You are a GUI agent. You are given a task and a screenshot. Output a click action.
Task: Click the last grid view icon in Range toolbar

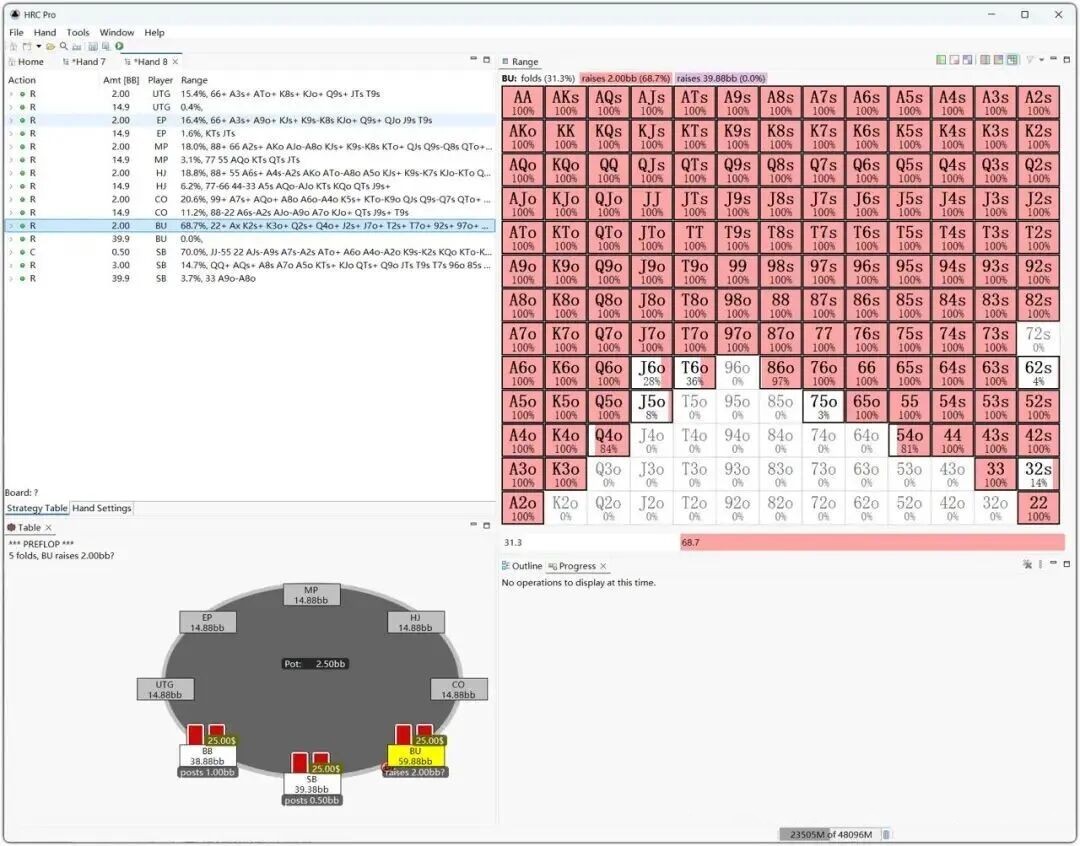[1013, 61]
